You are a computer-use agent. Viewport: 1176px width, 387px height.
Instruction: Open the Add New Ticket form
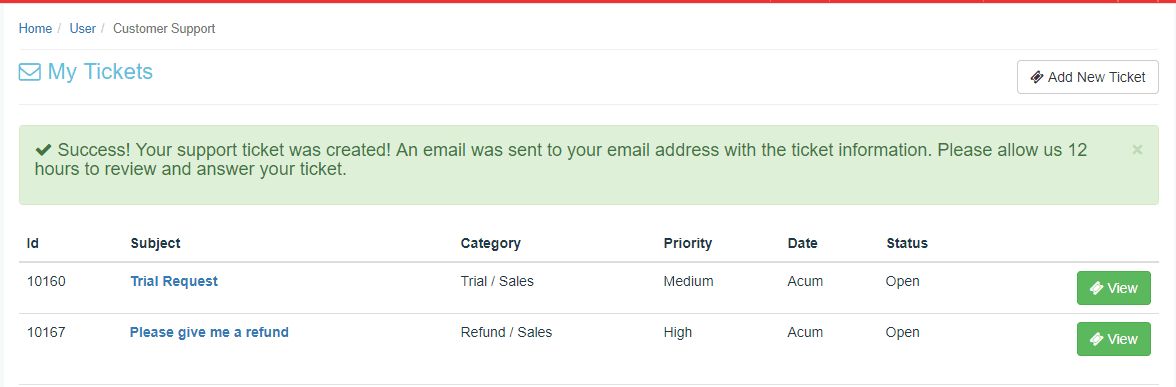pyautogui.click(x=1088, y=77)
